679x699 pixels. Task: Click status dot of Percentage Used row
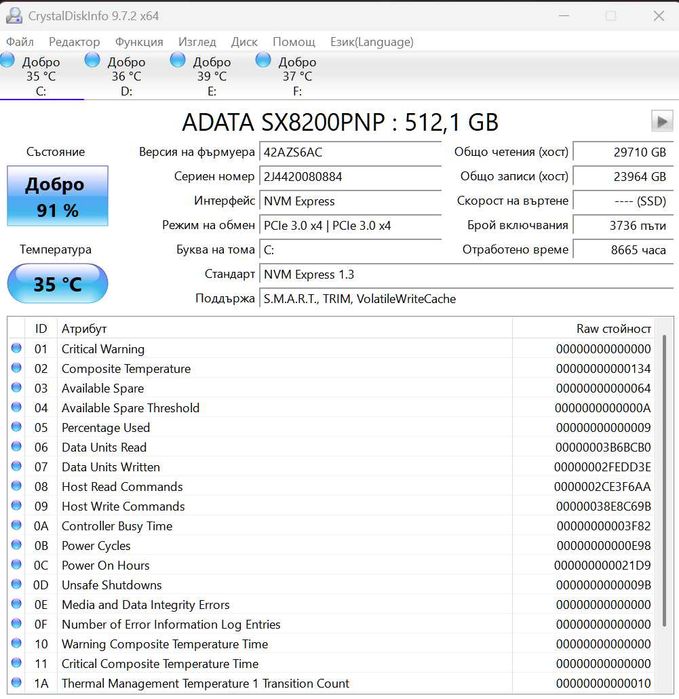[16, 427]
